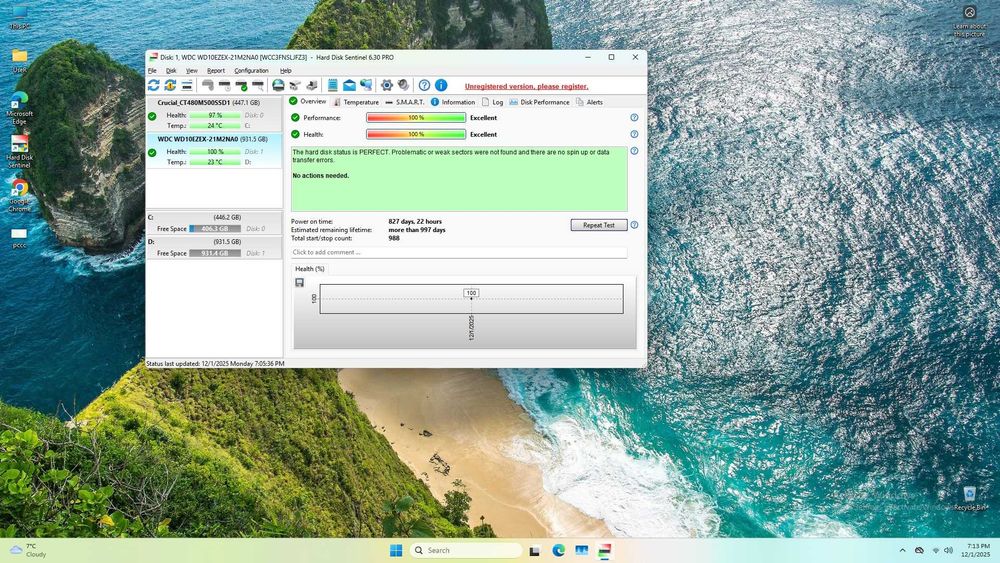The width and height of the screenshot is (1000, 563).
Task: Click Hard Disk Sentinel taskbar icon
Action: [x=604, y=550]
